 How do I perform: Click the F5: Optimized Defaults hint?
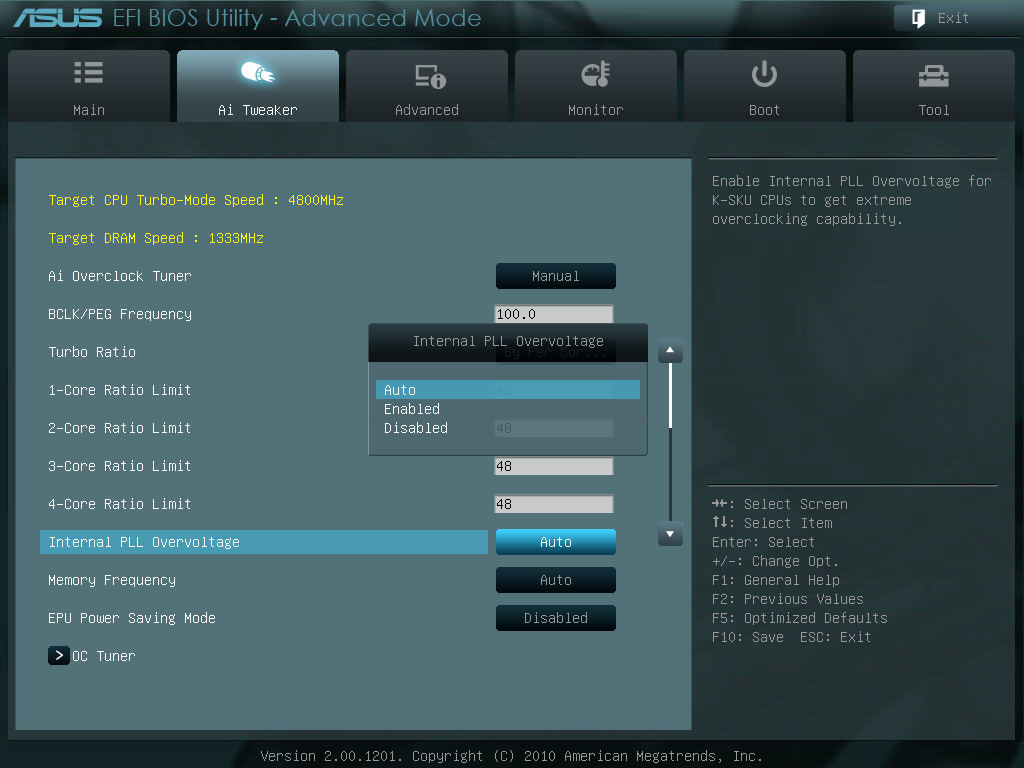click(x=799, y=618)
